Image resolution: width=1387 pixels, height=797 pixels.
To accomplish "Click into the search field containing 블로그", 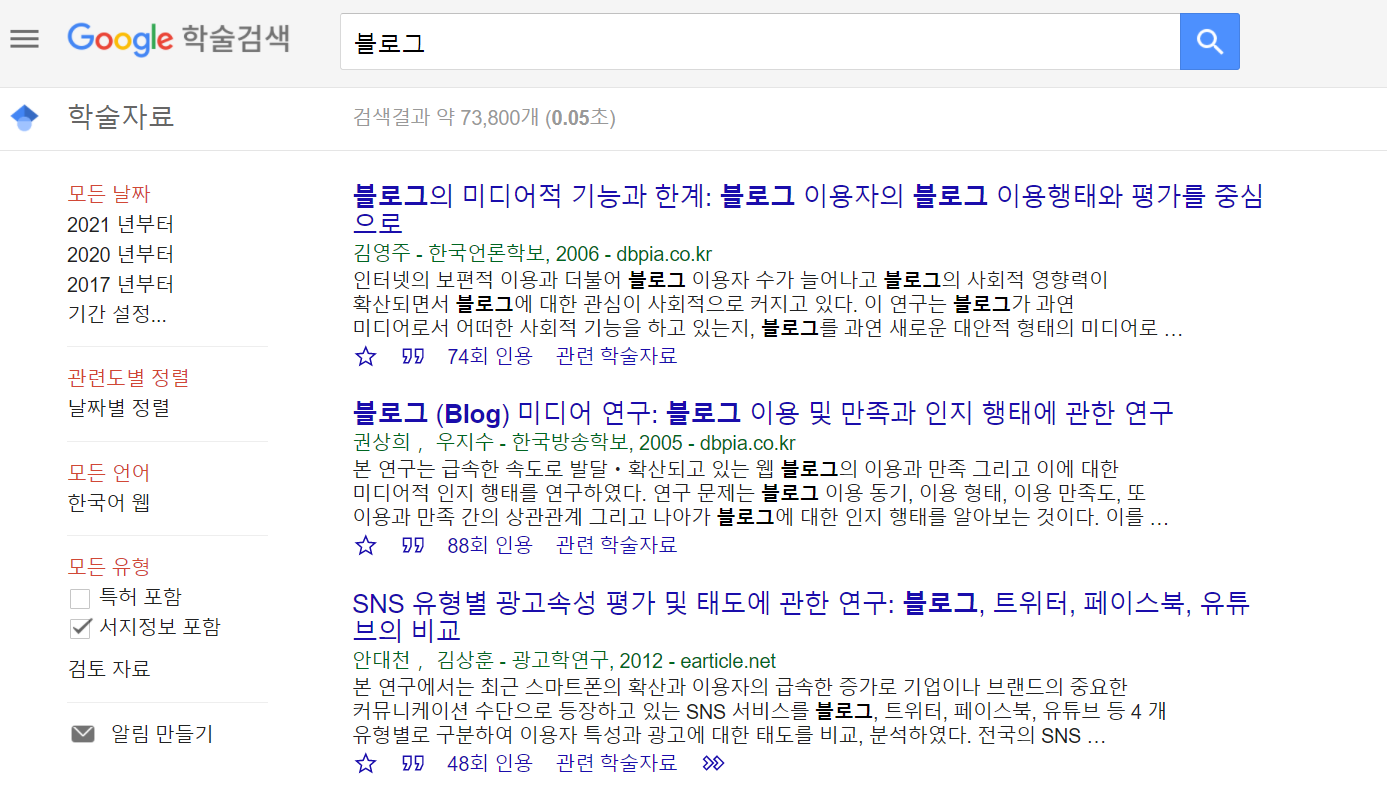I will [760, 42].
